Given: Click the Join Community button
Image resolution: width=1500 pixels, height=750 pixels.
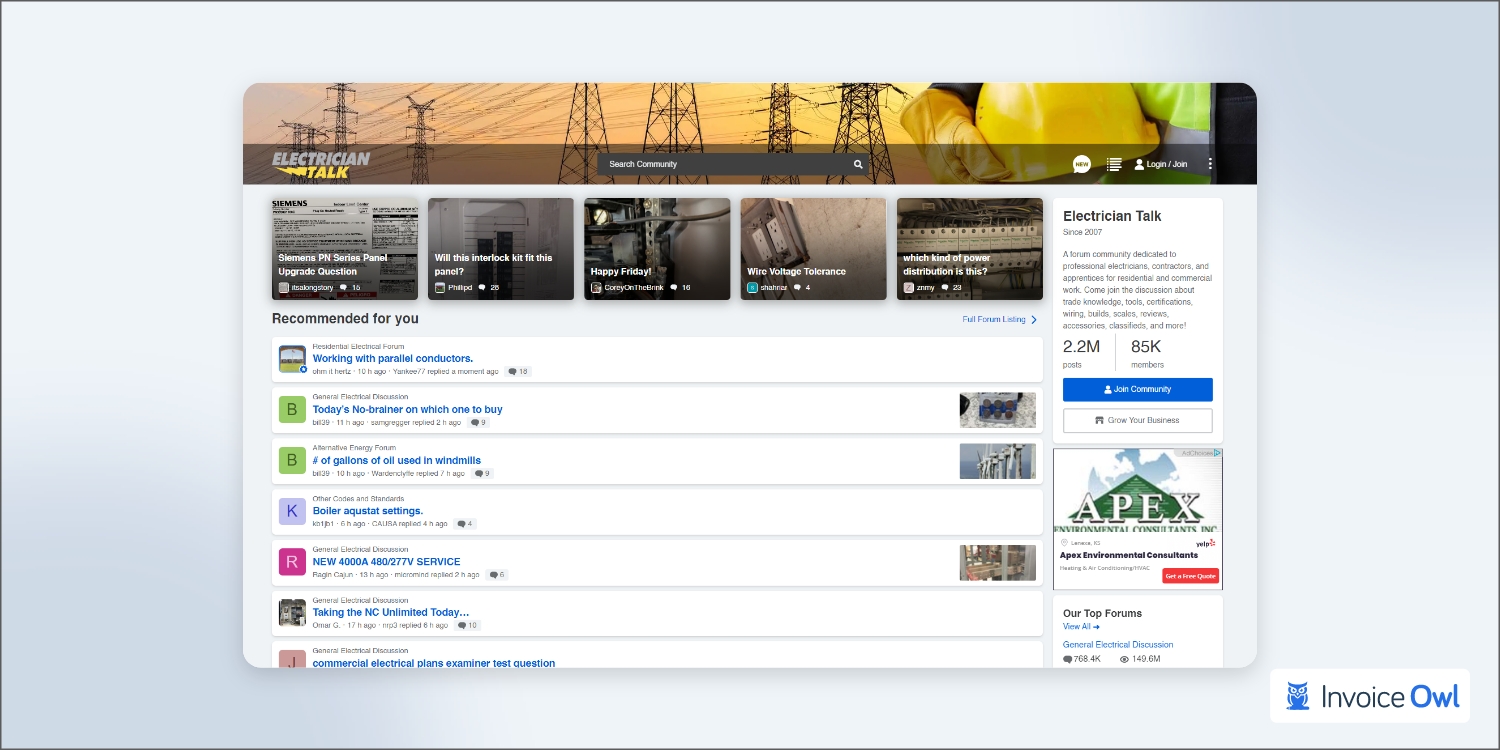Looking at the screenshot, I should [x=1137, y=389].
